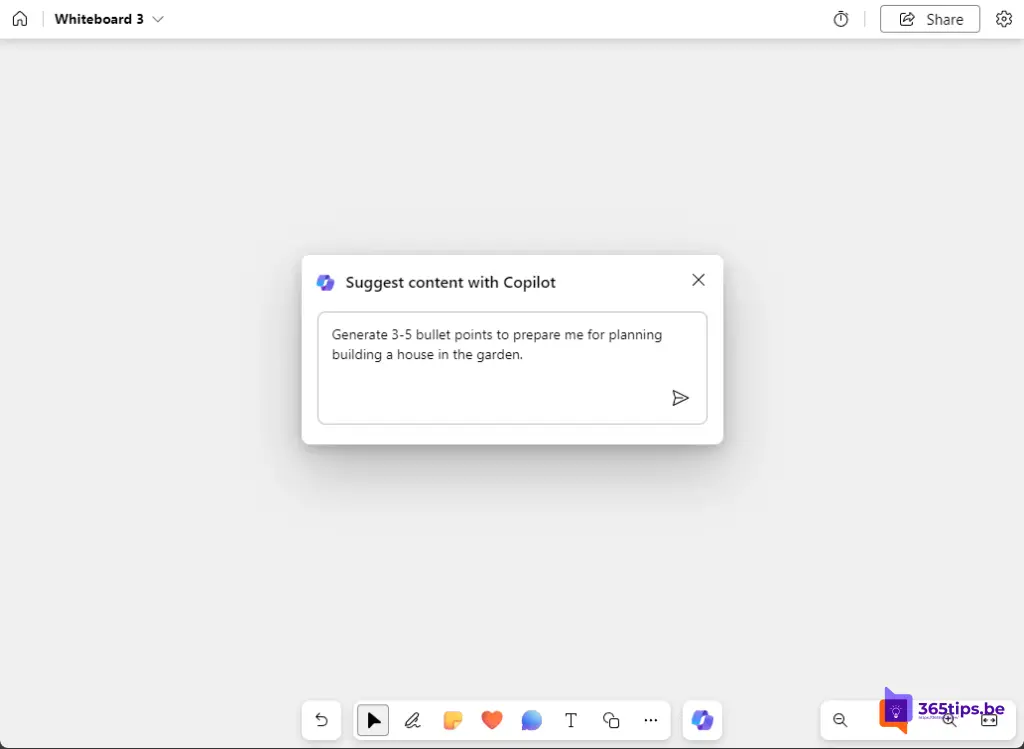Viewport: 1024px width, 749px height.
Task: Add a sticky note from toolbar
Action: tap(452, 720)
